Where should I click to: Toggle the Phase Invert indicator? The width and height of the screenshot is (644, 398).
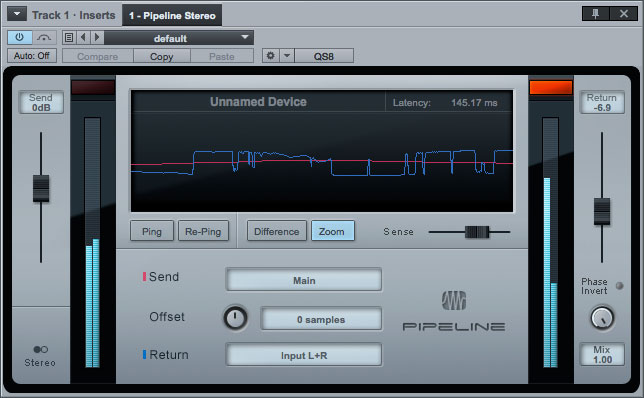(x=619, y=285)
